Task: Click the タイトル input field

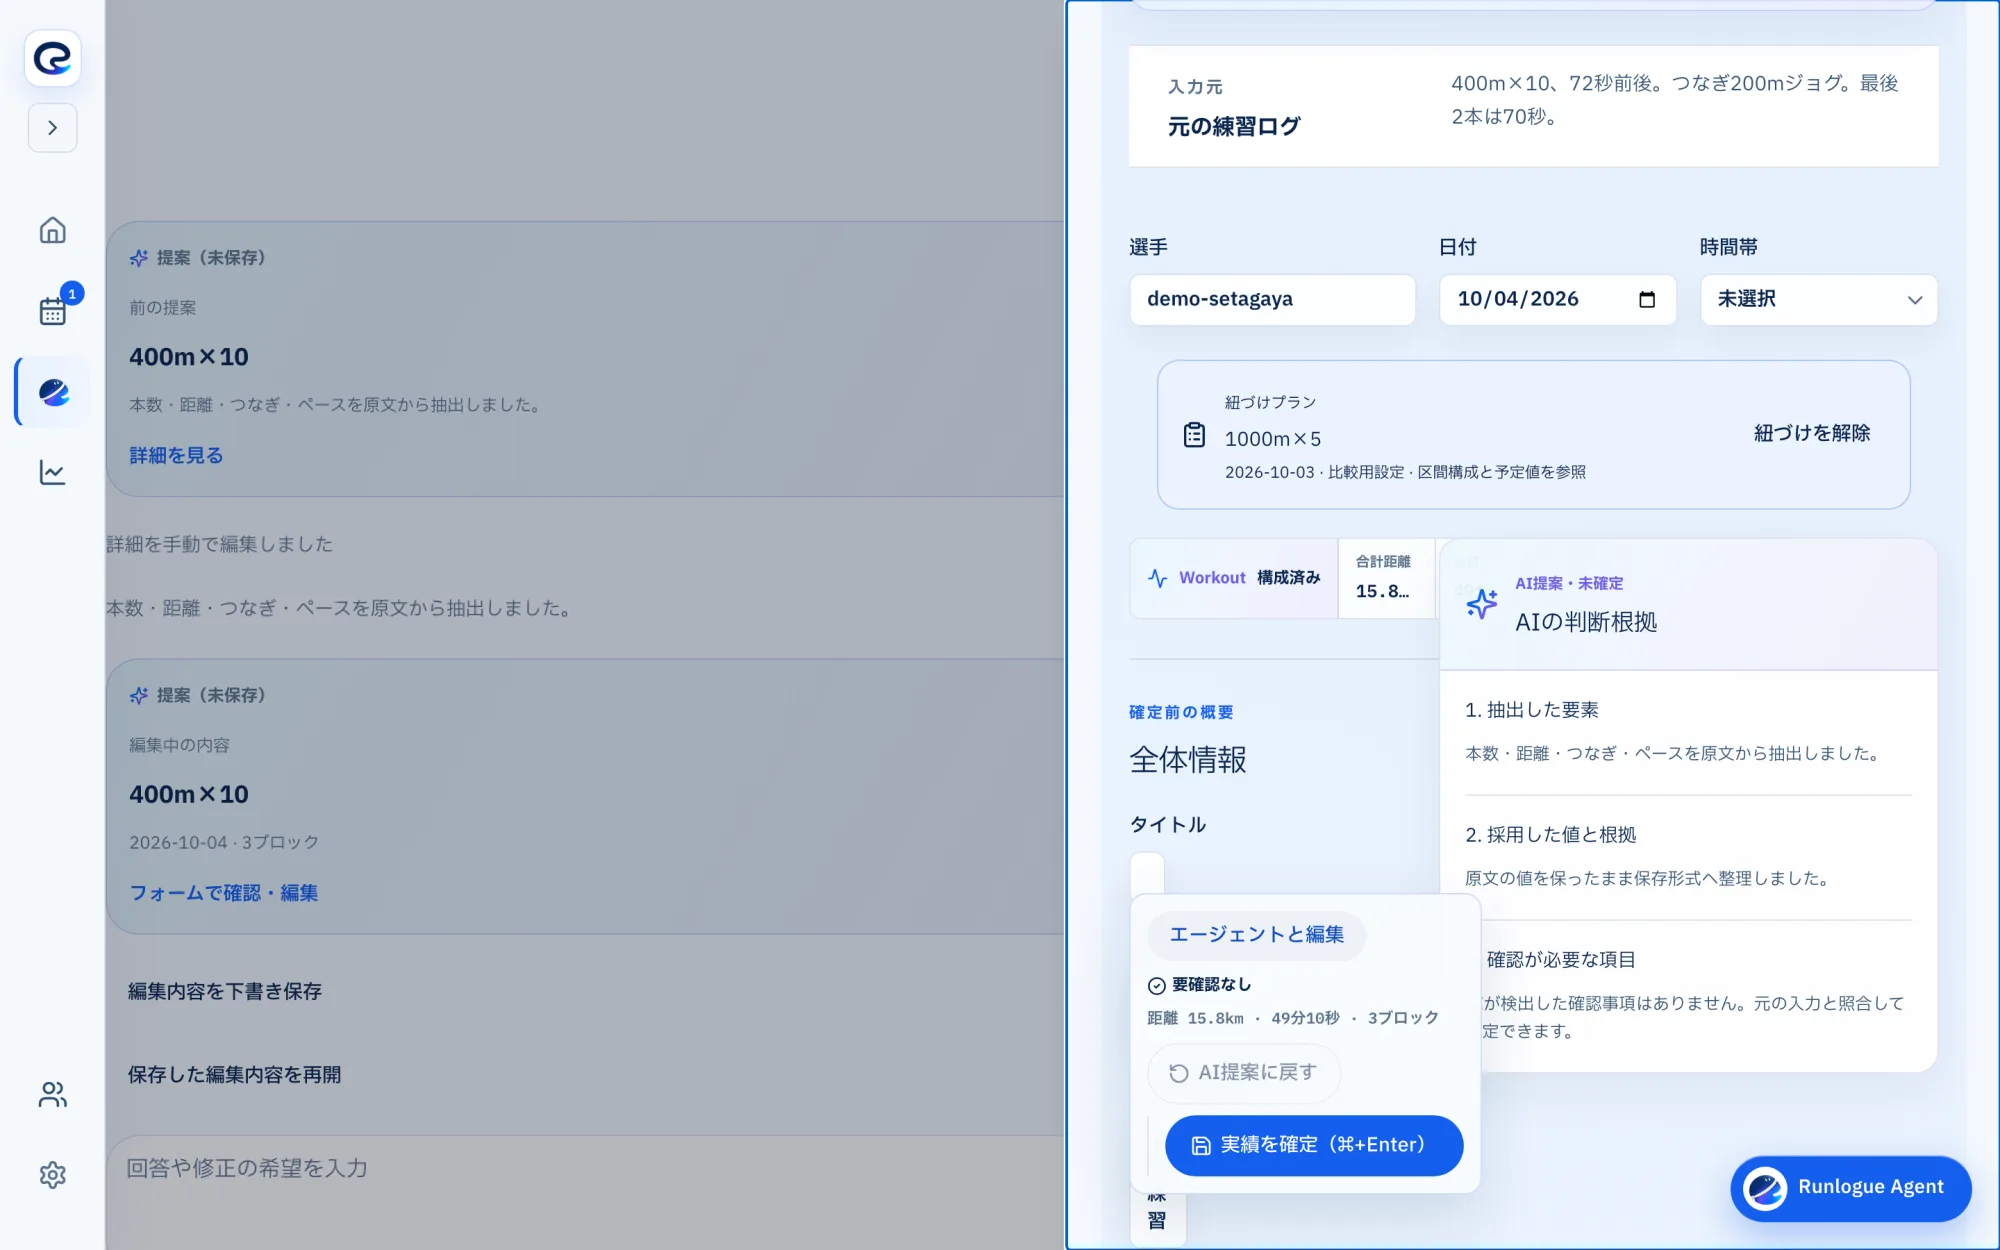Action: [1147, 873]
